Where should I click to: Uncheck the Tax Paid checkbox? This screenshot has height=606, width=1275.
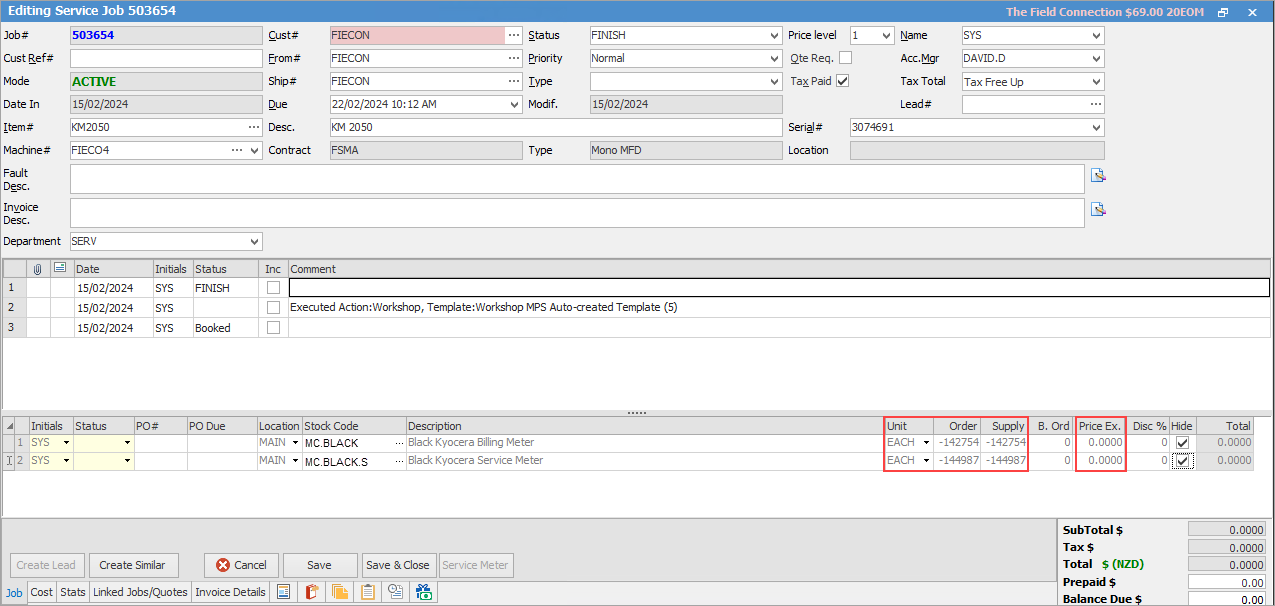[x=842, y=81]
